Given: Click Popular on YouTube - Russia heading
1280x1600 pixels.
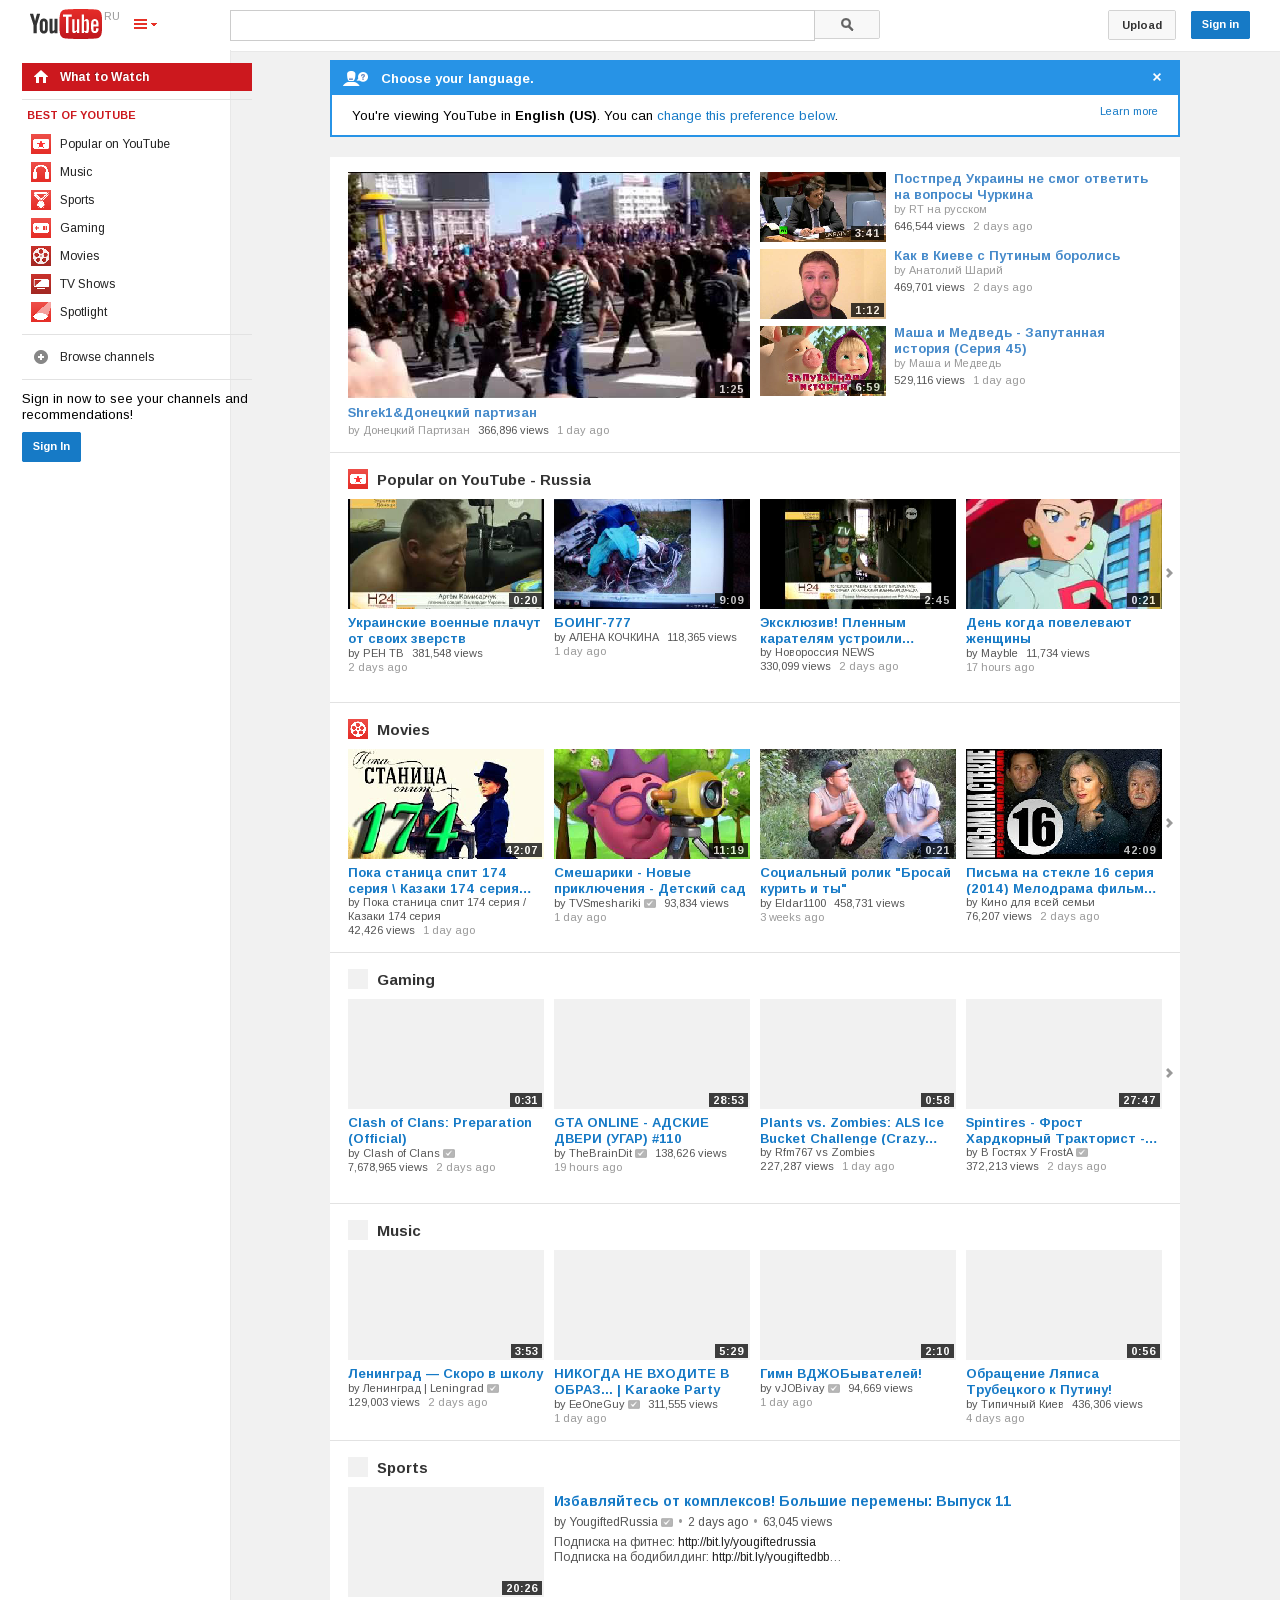Looking at the screenshot, I should tap(484, 480).
